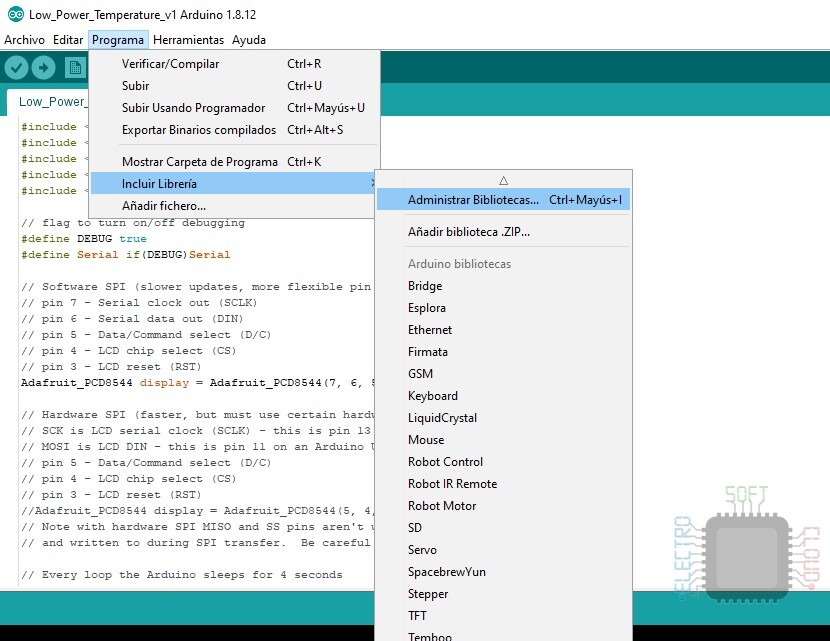Screen dimensions: 830x641
Task: Open the Ayuda menu
Action: tap(249, 40)
